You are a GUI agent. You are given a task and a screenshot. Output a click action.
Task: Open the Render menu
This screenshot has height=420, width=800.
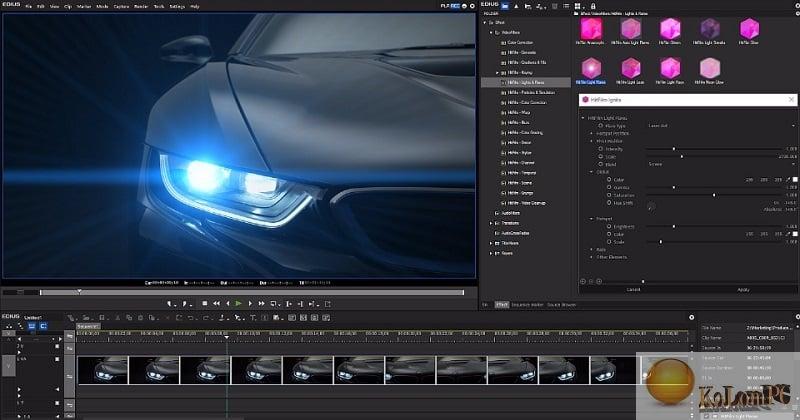[x=141, y=7]
